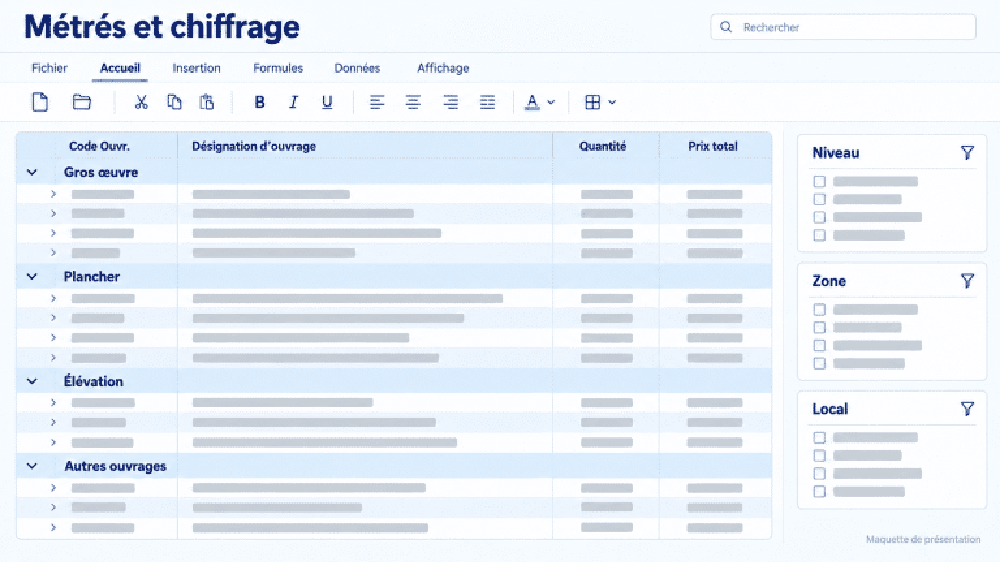Check the last Niveau checkbox
This screenshot has width=1000, height=562.
[820, 235]
